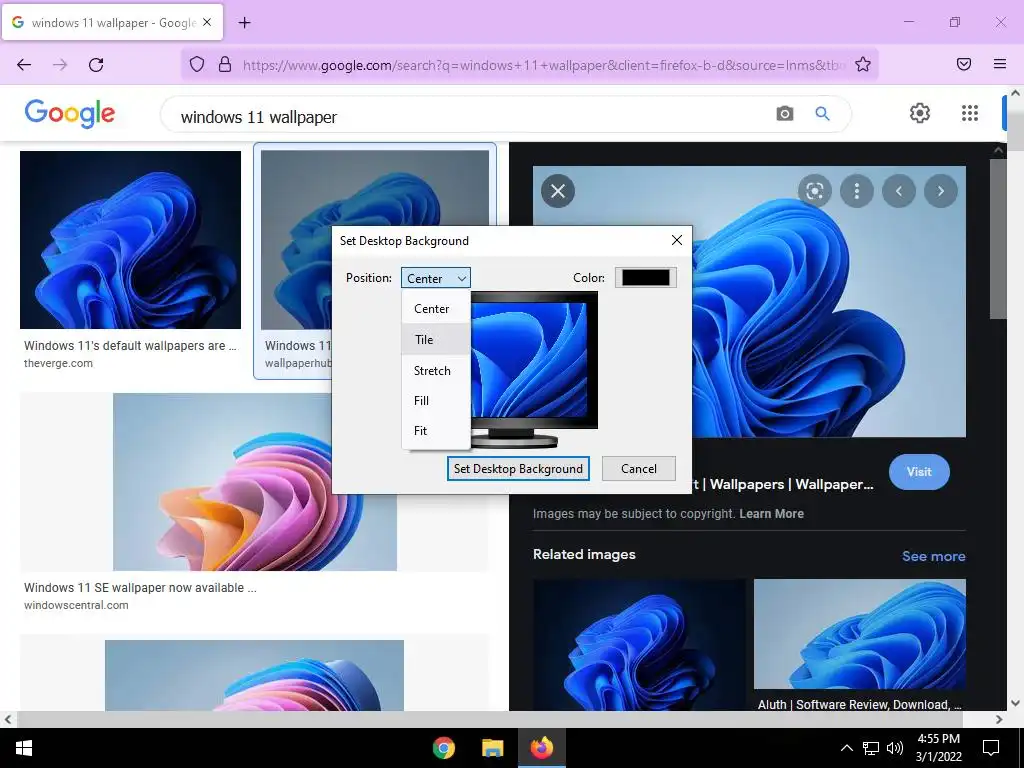Viewport: 1024px width, 768px height.
Task: Click the browser forward arrow
Action: click(x=60, y=65)
